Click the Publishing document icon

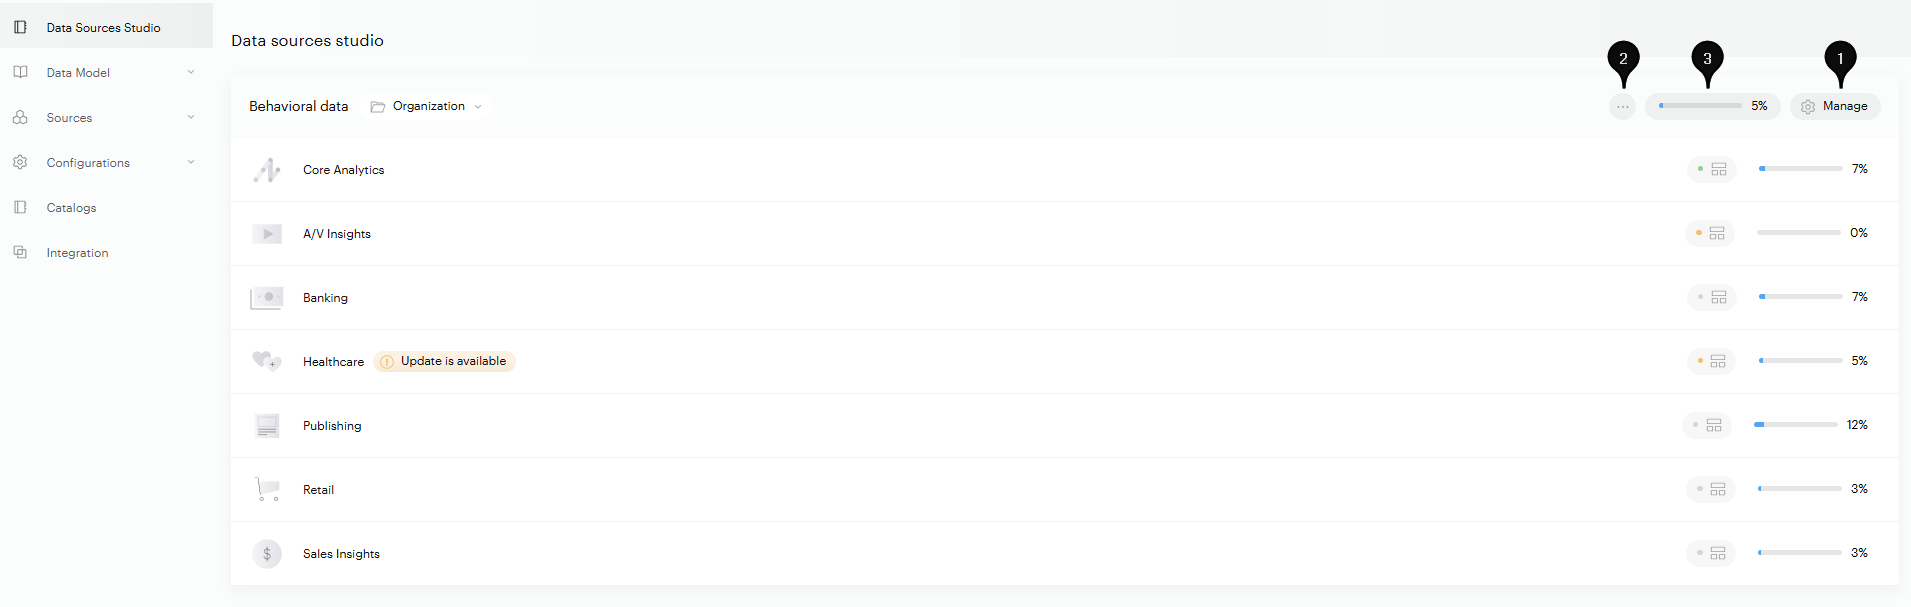coord(267,426)
